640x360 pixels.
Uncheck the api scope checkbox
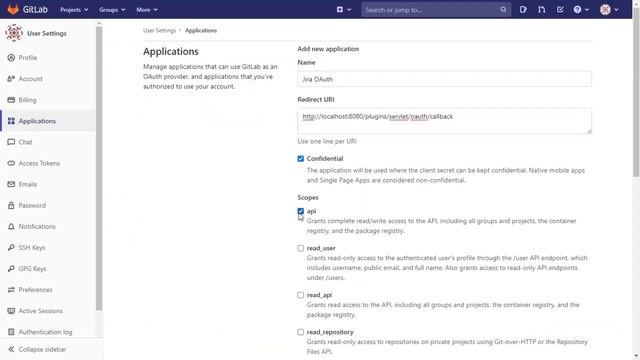click(301, 211)
